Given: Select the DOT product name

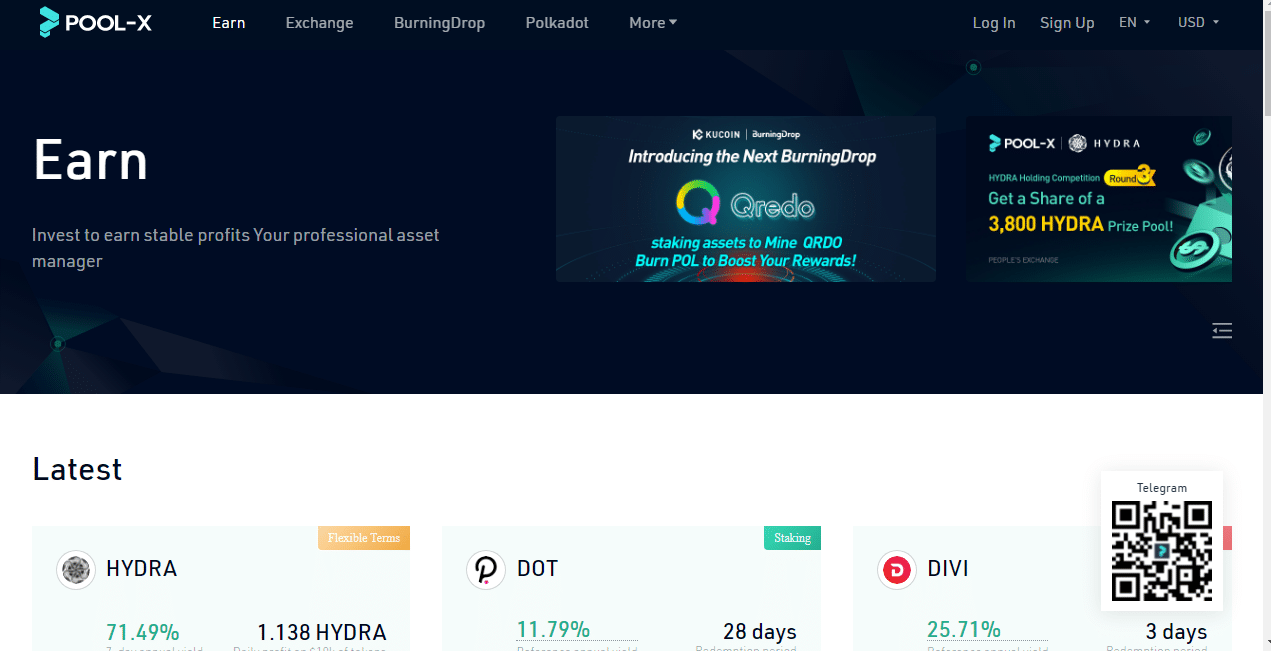Looking at the screenshot, I should [537, 569].
